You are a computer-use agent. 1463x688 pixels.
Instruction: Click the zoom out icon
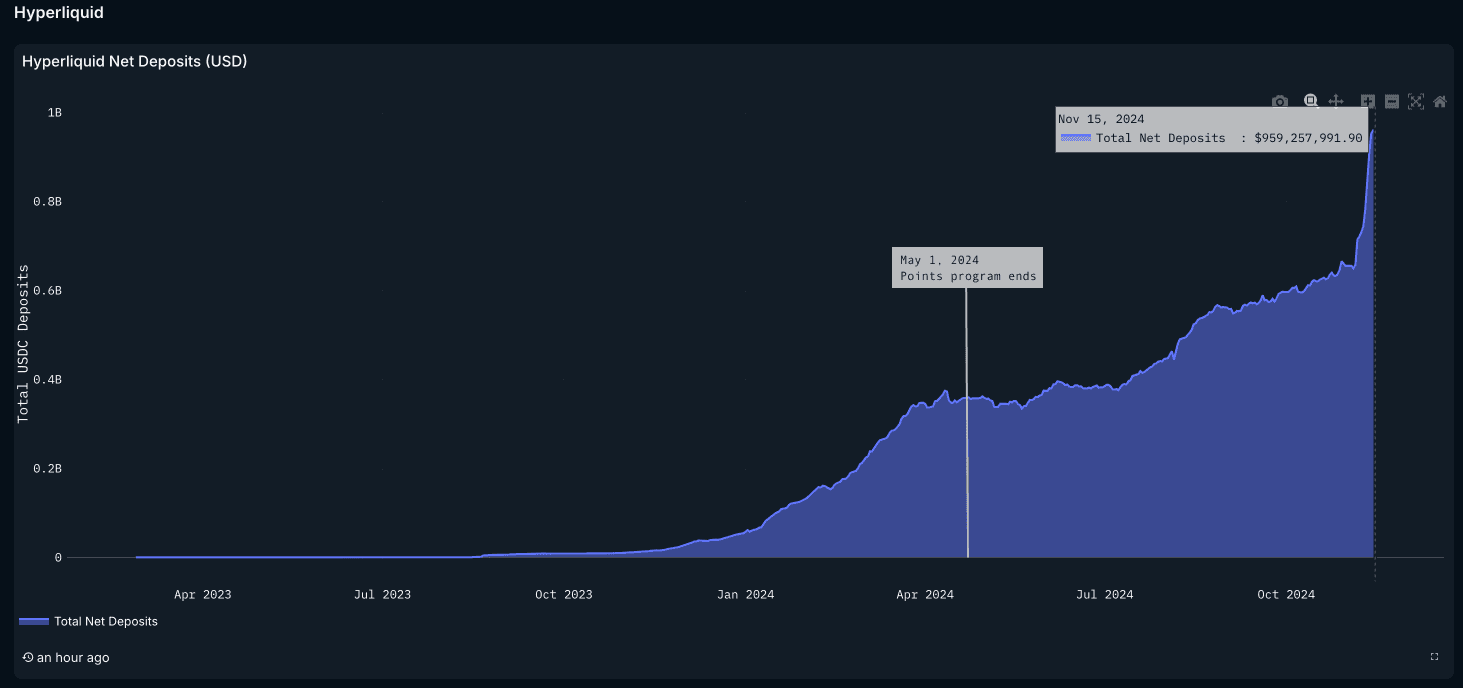[x=1390, y=101]
